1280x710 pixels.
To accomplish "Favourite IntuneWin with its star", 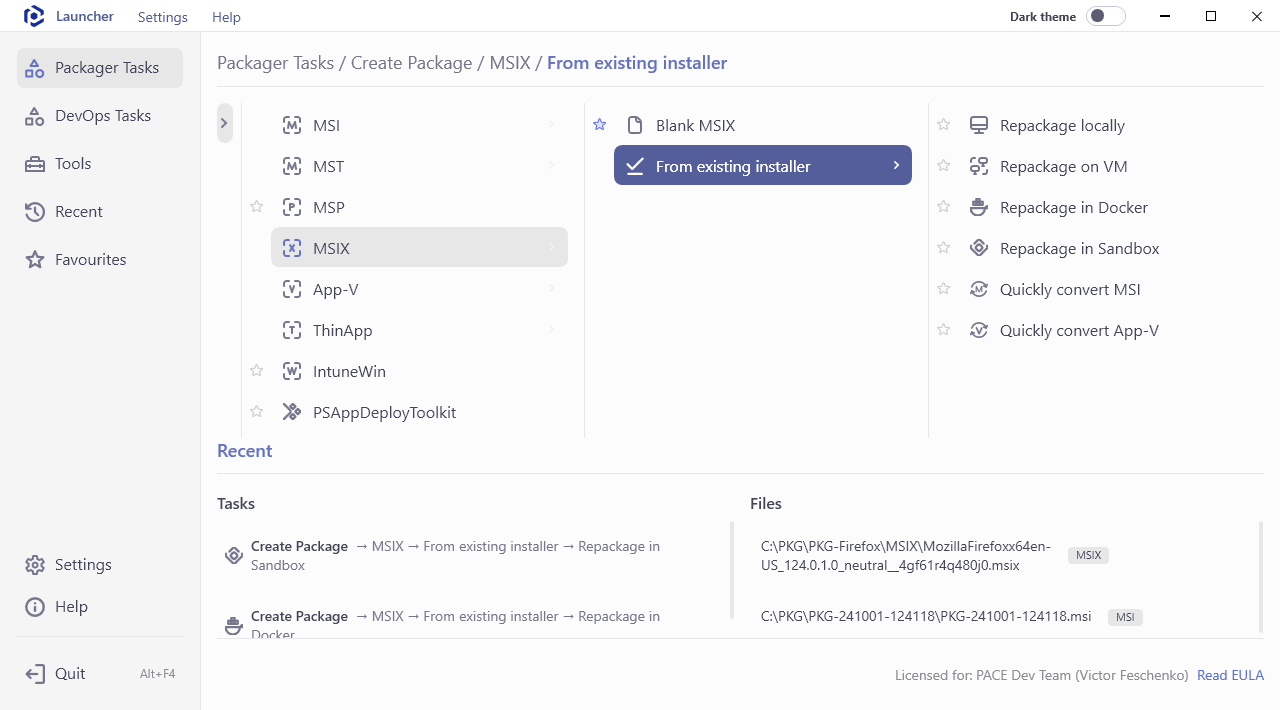I will pos(256,371).
